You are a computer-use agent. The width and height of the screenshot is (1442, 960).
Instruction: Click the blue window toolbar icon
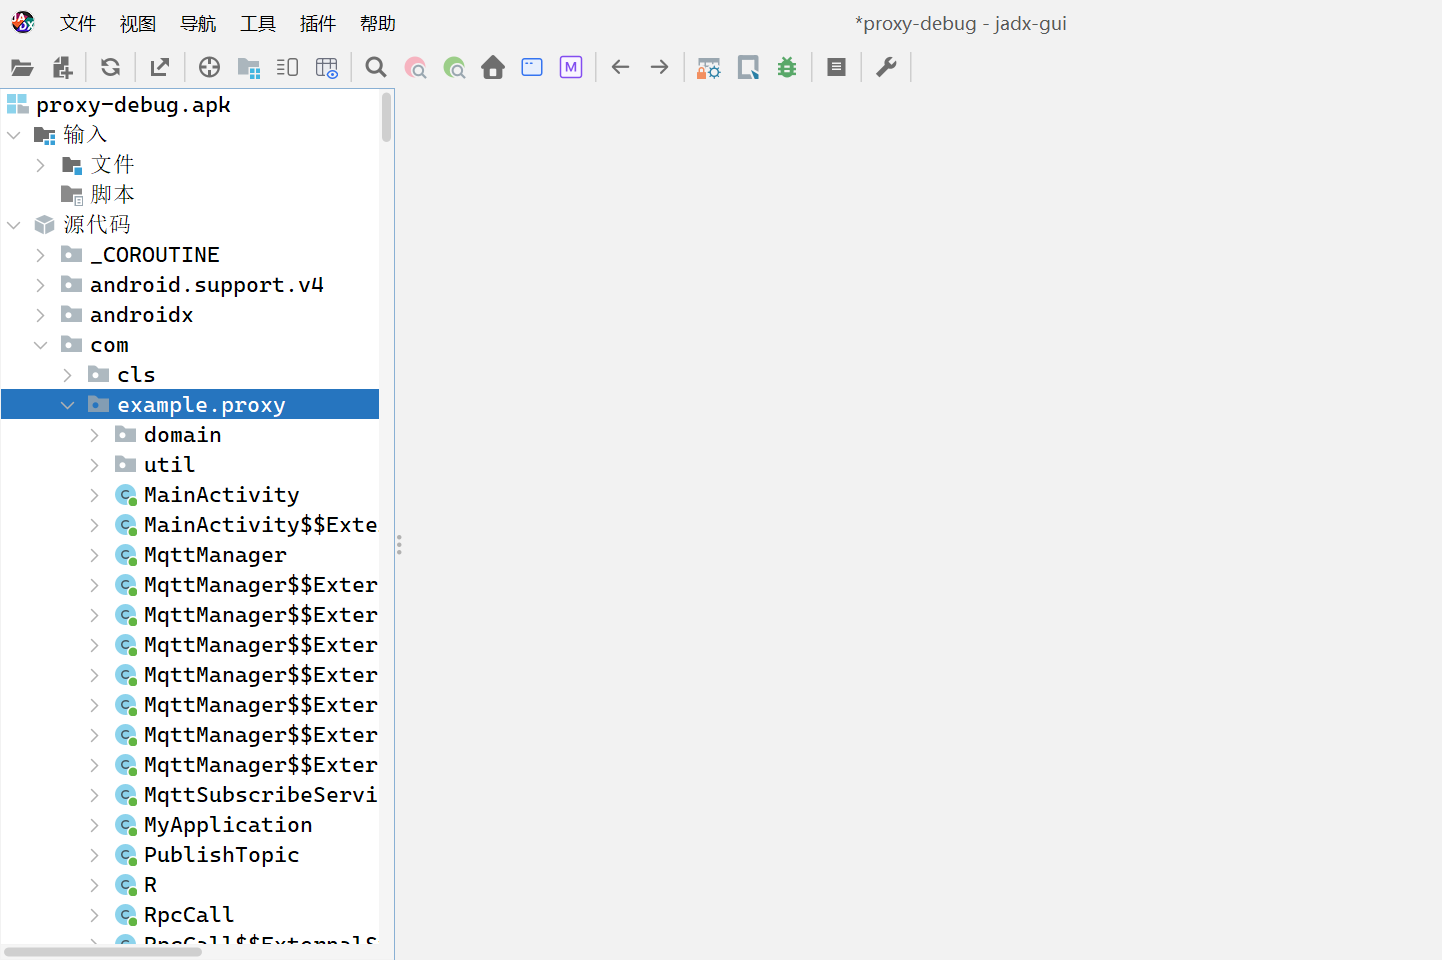532,68
